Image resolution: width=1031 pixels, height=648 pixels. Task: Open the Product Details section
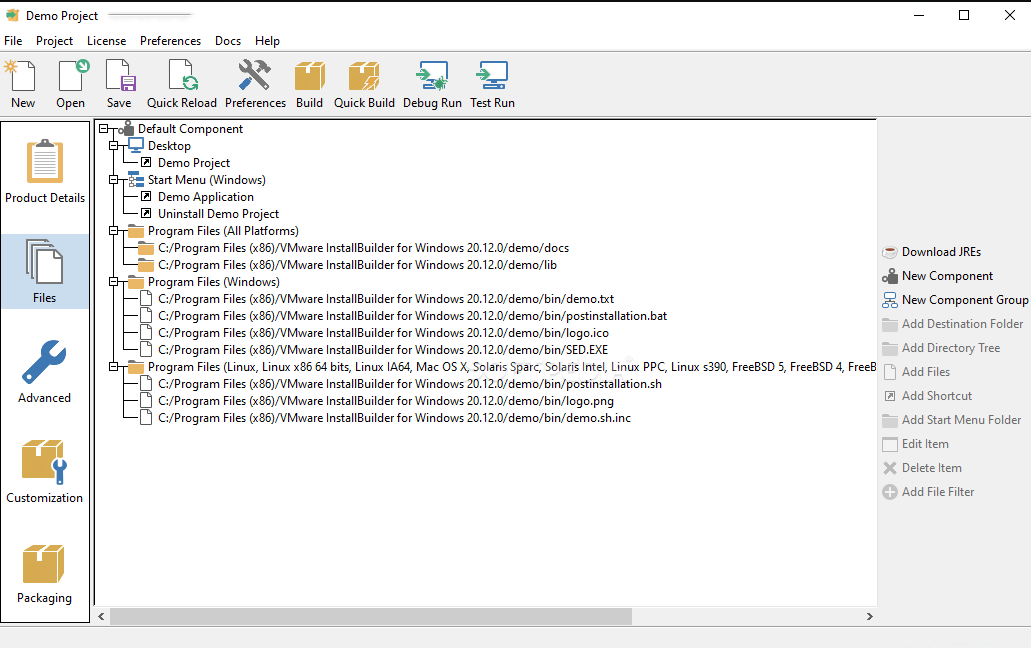[x=45, y=172]
